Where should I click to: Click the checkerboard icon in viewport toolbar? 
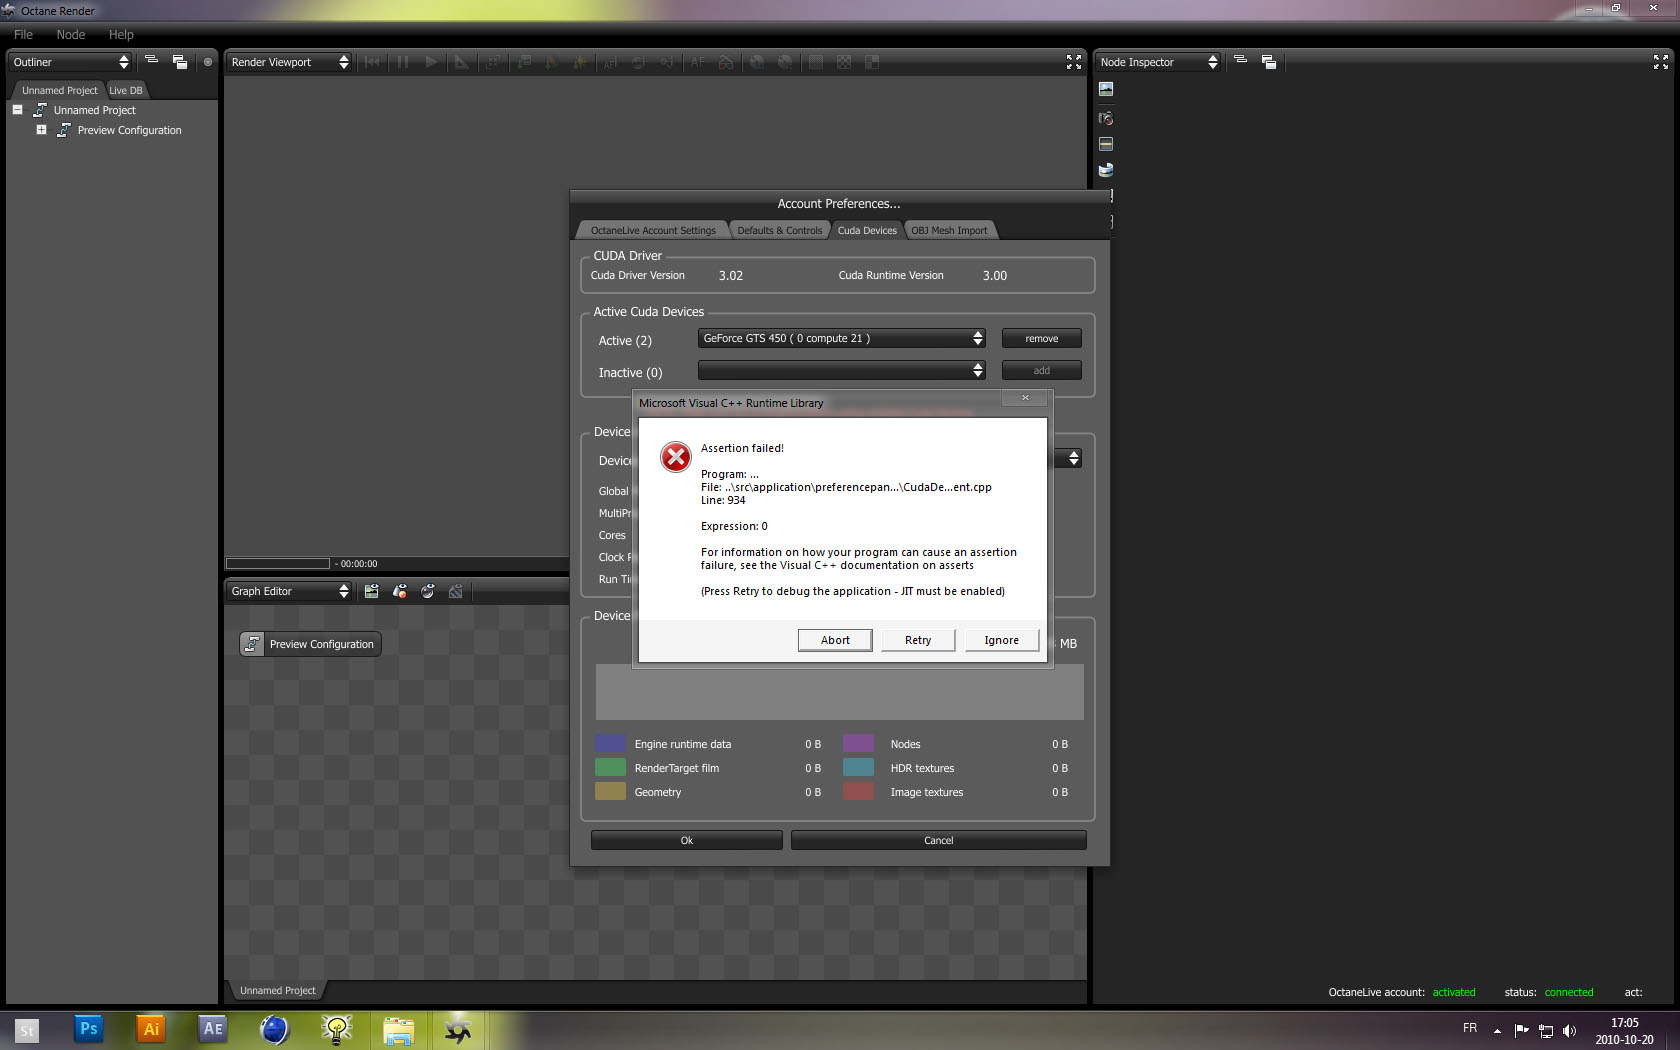(844, 62)
